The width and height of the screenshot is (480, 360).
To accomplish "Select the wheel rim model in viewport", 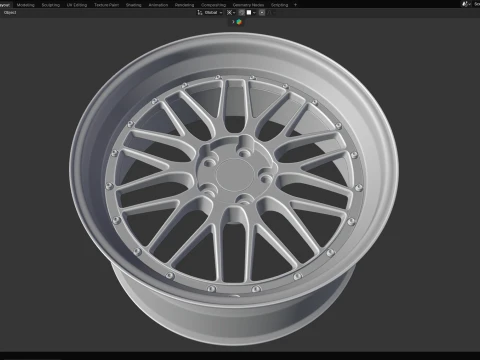I will (x=234, y=188).
